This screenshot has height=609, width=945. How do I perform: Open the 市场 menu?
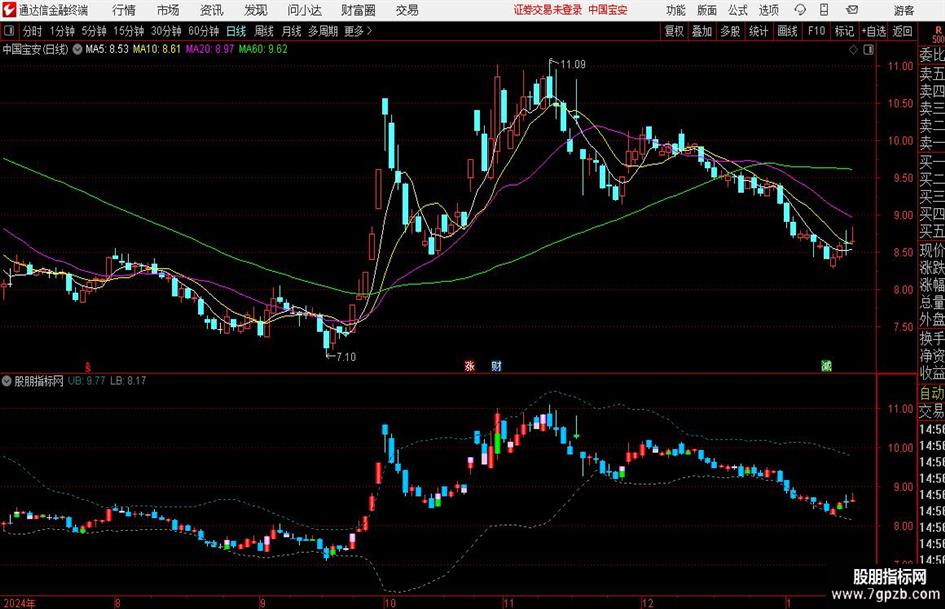[168, 10]
